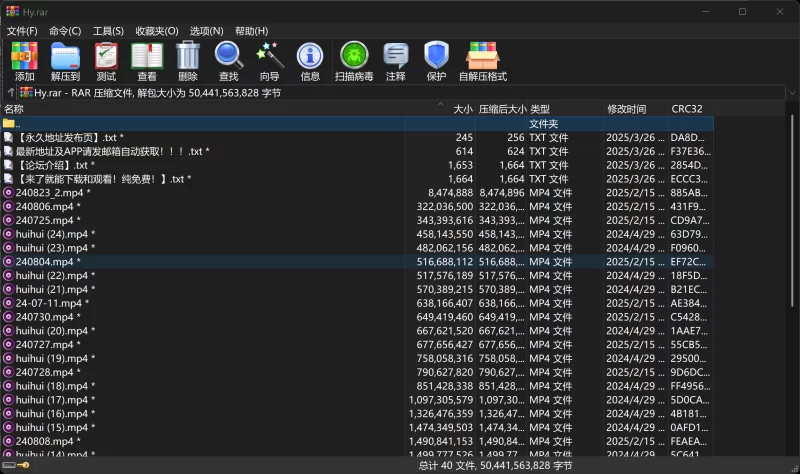Click the Extract To (解压到) icon

click(65, 61)
